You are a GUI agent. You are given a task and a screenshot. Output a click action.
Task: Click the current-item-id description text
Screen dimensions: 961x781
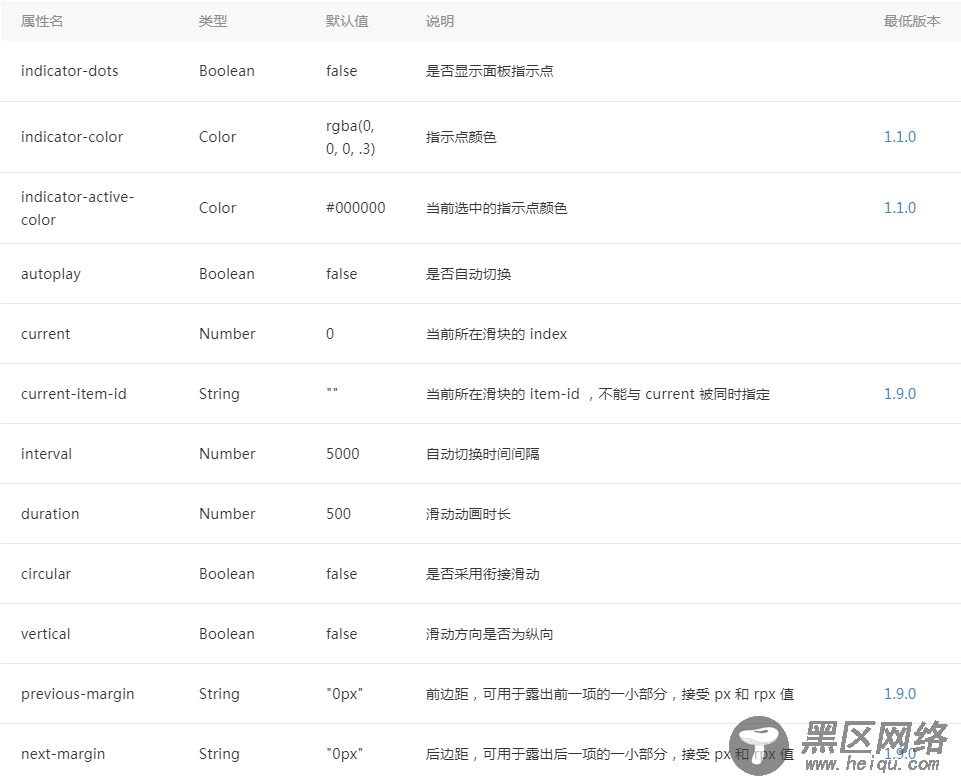(x=598, y=394)
